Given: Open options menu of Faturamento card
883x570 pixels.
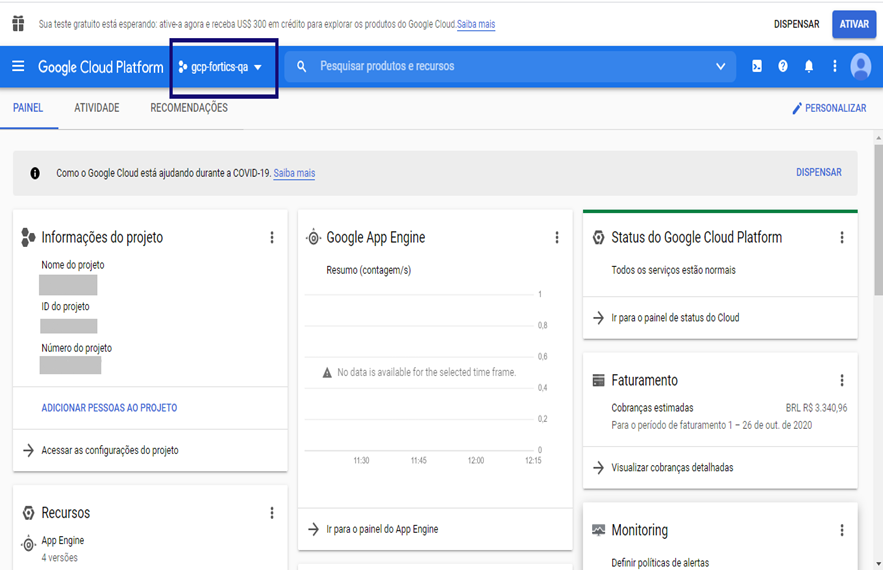Looking at the screenshot, I should click(842, 381).
